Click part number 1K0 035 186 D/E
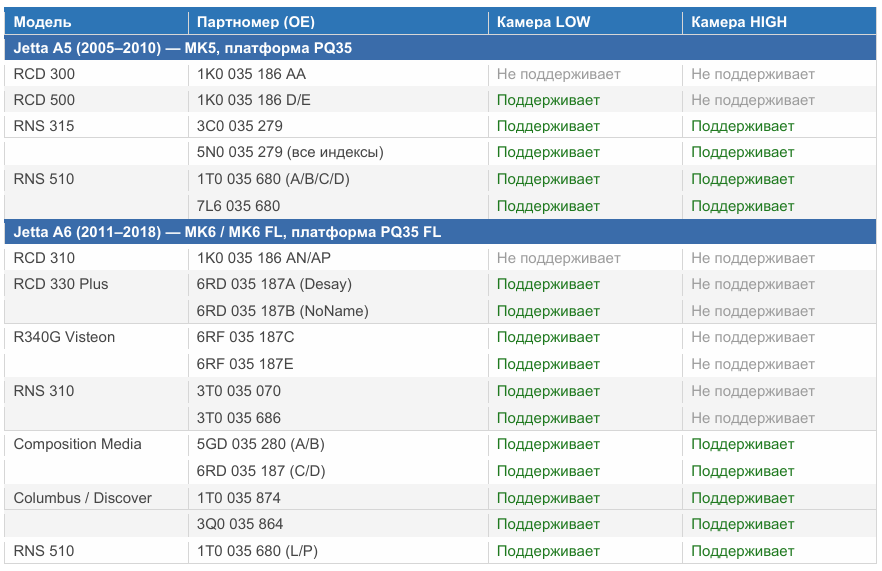 point(253,100)
